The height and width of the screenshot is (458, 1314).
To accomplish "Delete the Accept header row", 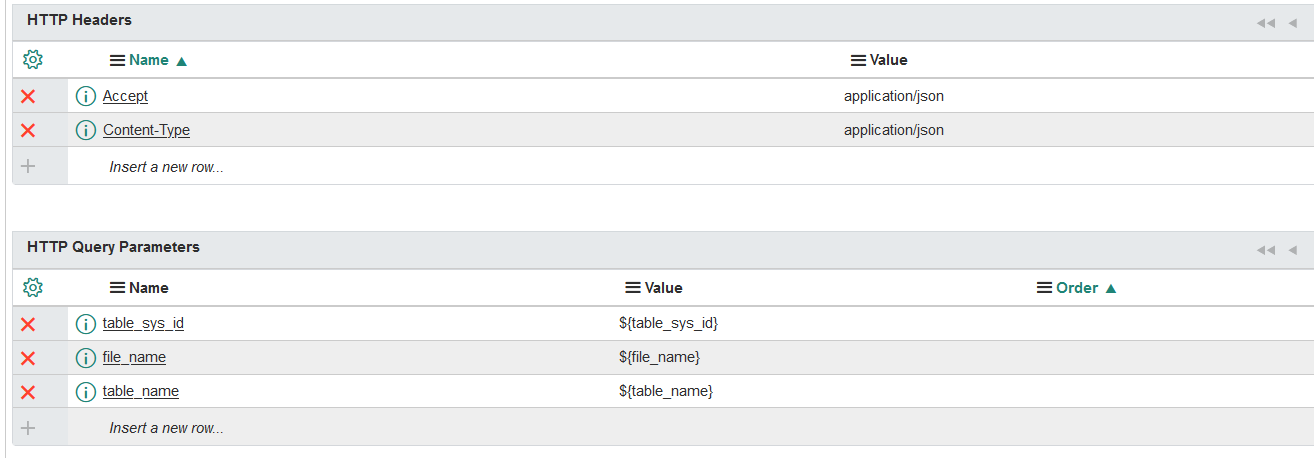I will pos(28,96).
